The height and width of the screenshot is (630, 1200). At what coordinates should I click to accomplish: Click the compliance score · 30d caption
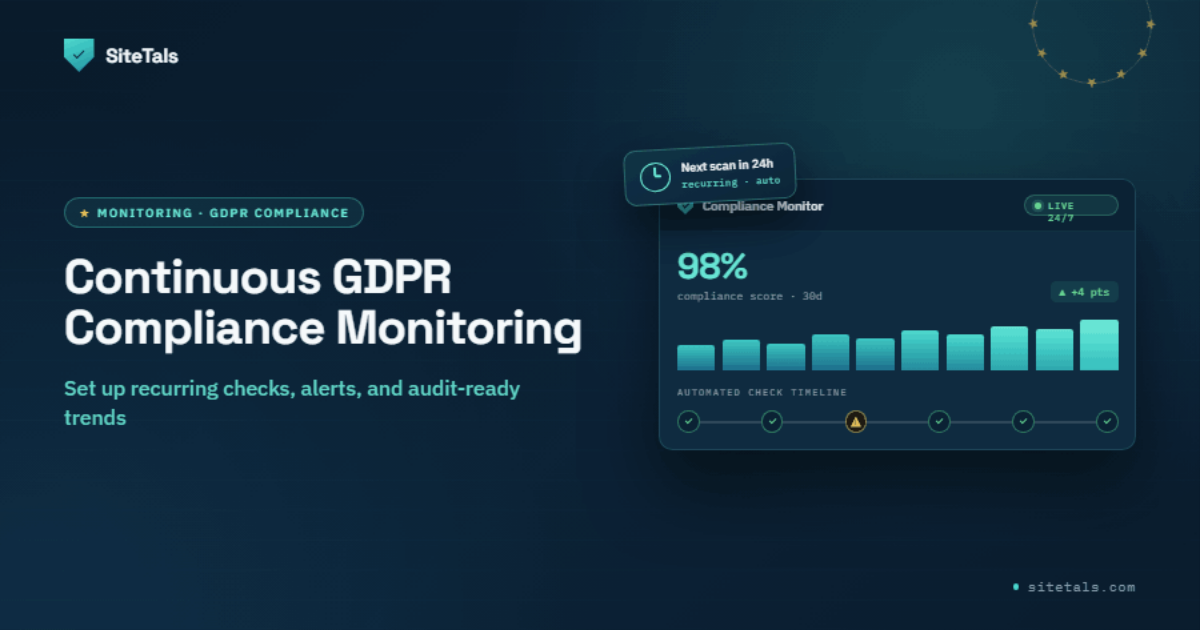(x=749, y=296)
